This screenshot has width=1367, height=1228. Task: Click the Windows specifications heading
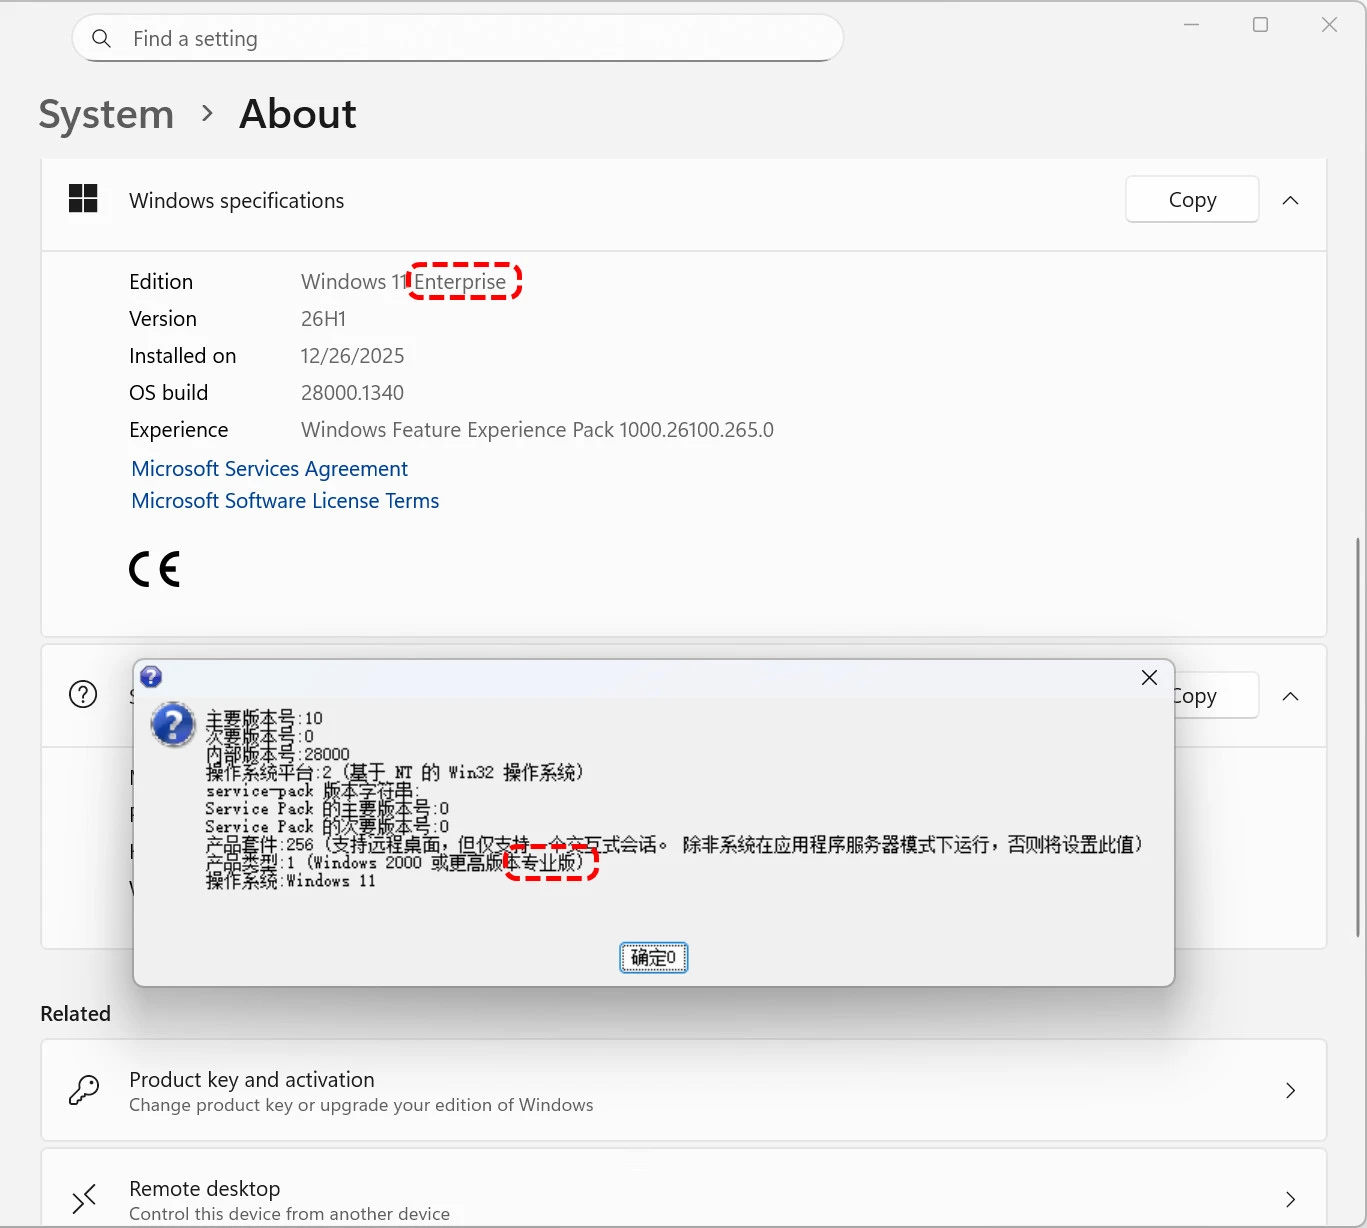coord(237,201)
